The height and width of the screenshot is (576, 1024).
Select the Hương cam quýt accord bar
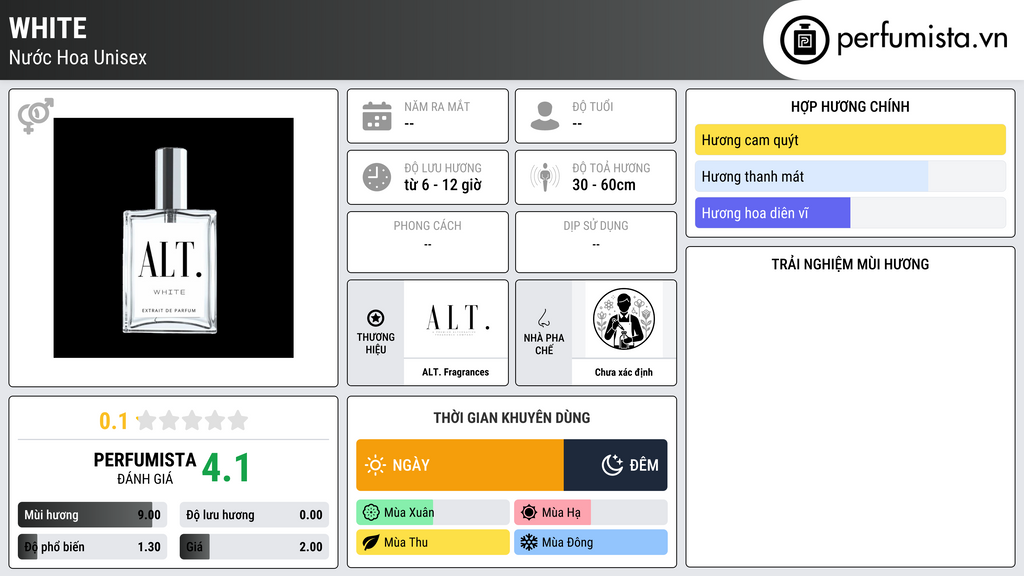tap(850, 140)
